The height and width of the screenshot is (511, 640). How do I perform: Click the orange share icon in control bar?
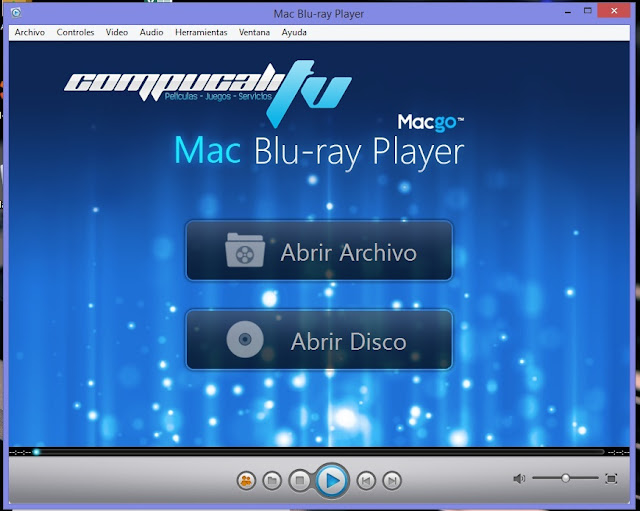click(246, 481)
